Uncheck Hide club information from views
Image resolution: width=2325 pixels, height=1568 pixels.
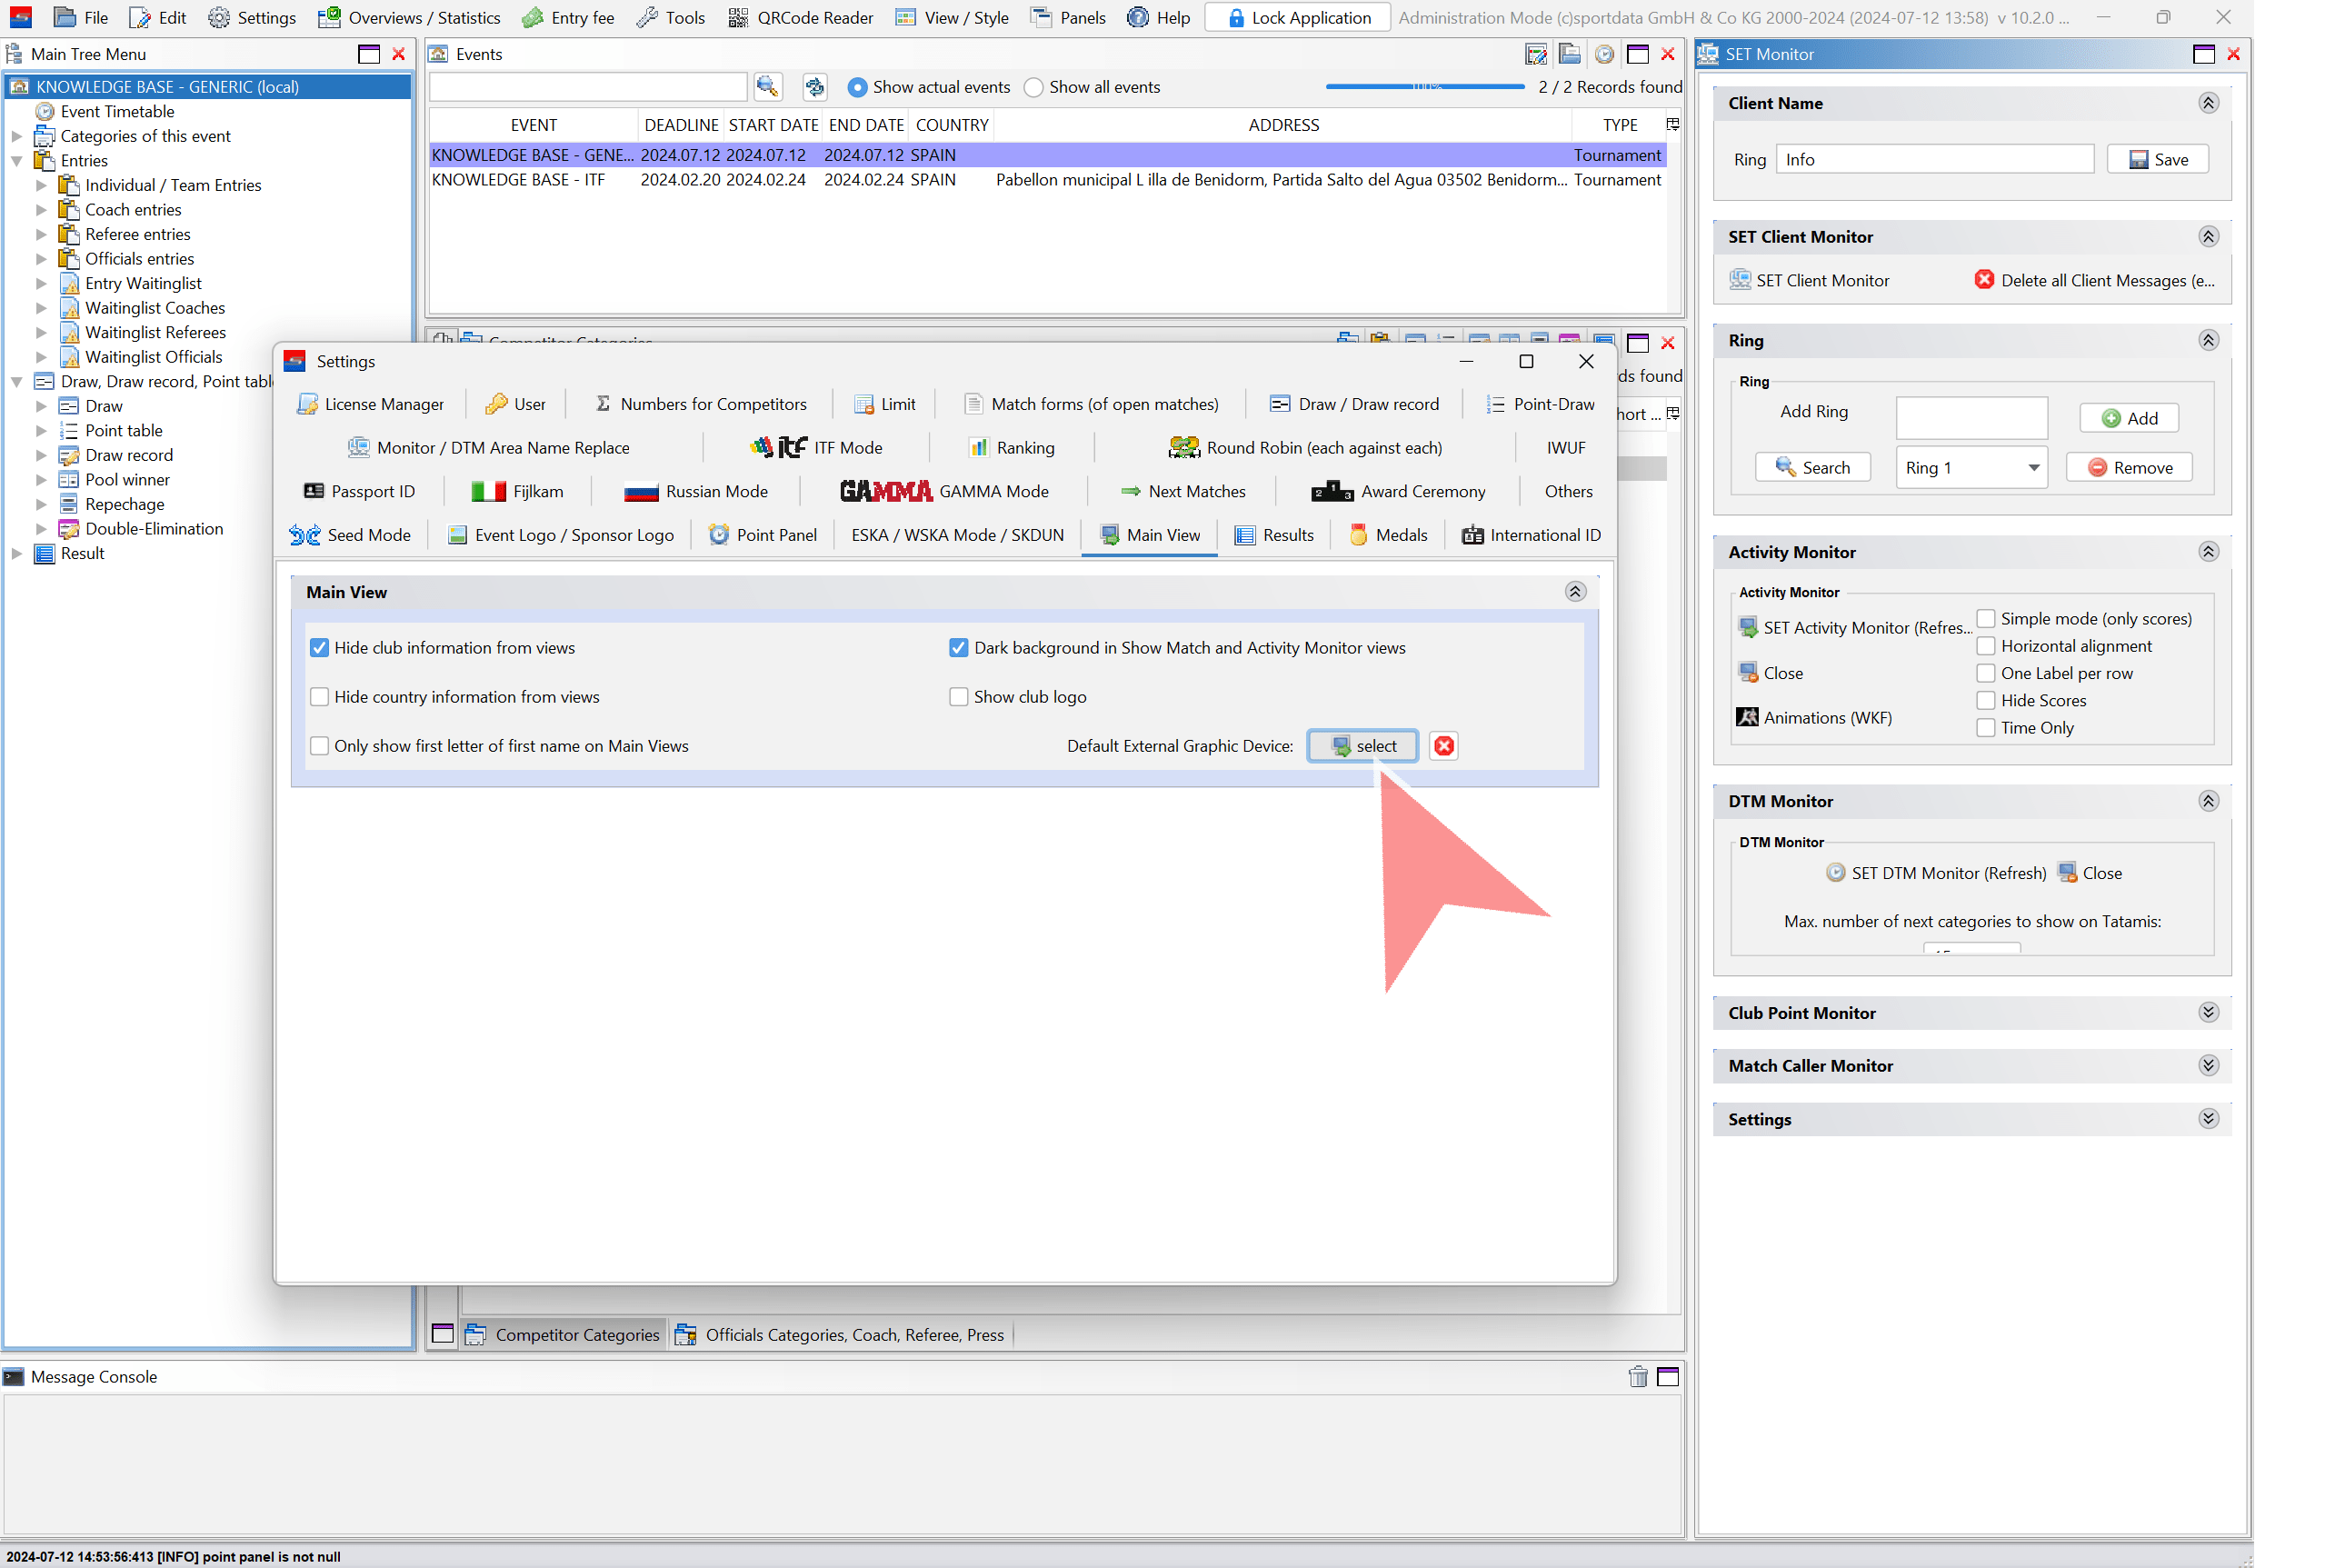(x=319, y=648)
